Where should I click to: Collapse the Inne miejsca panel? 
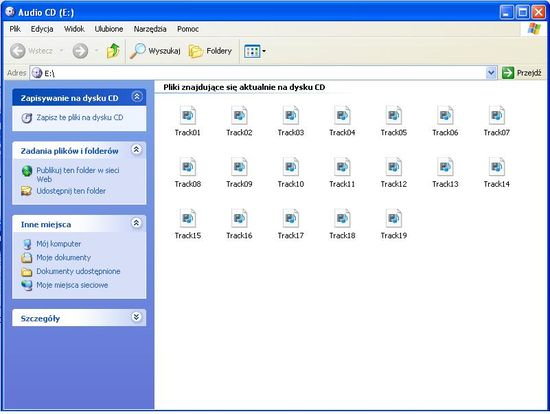point(136,223)
